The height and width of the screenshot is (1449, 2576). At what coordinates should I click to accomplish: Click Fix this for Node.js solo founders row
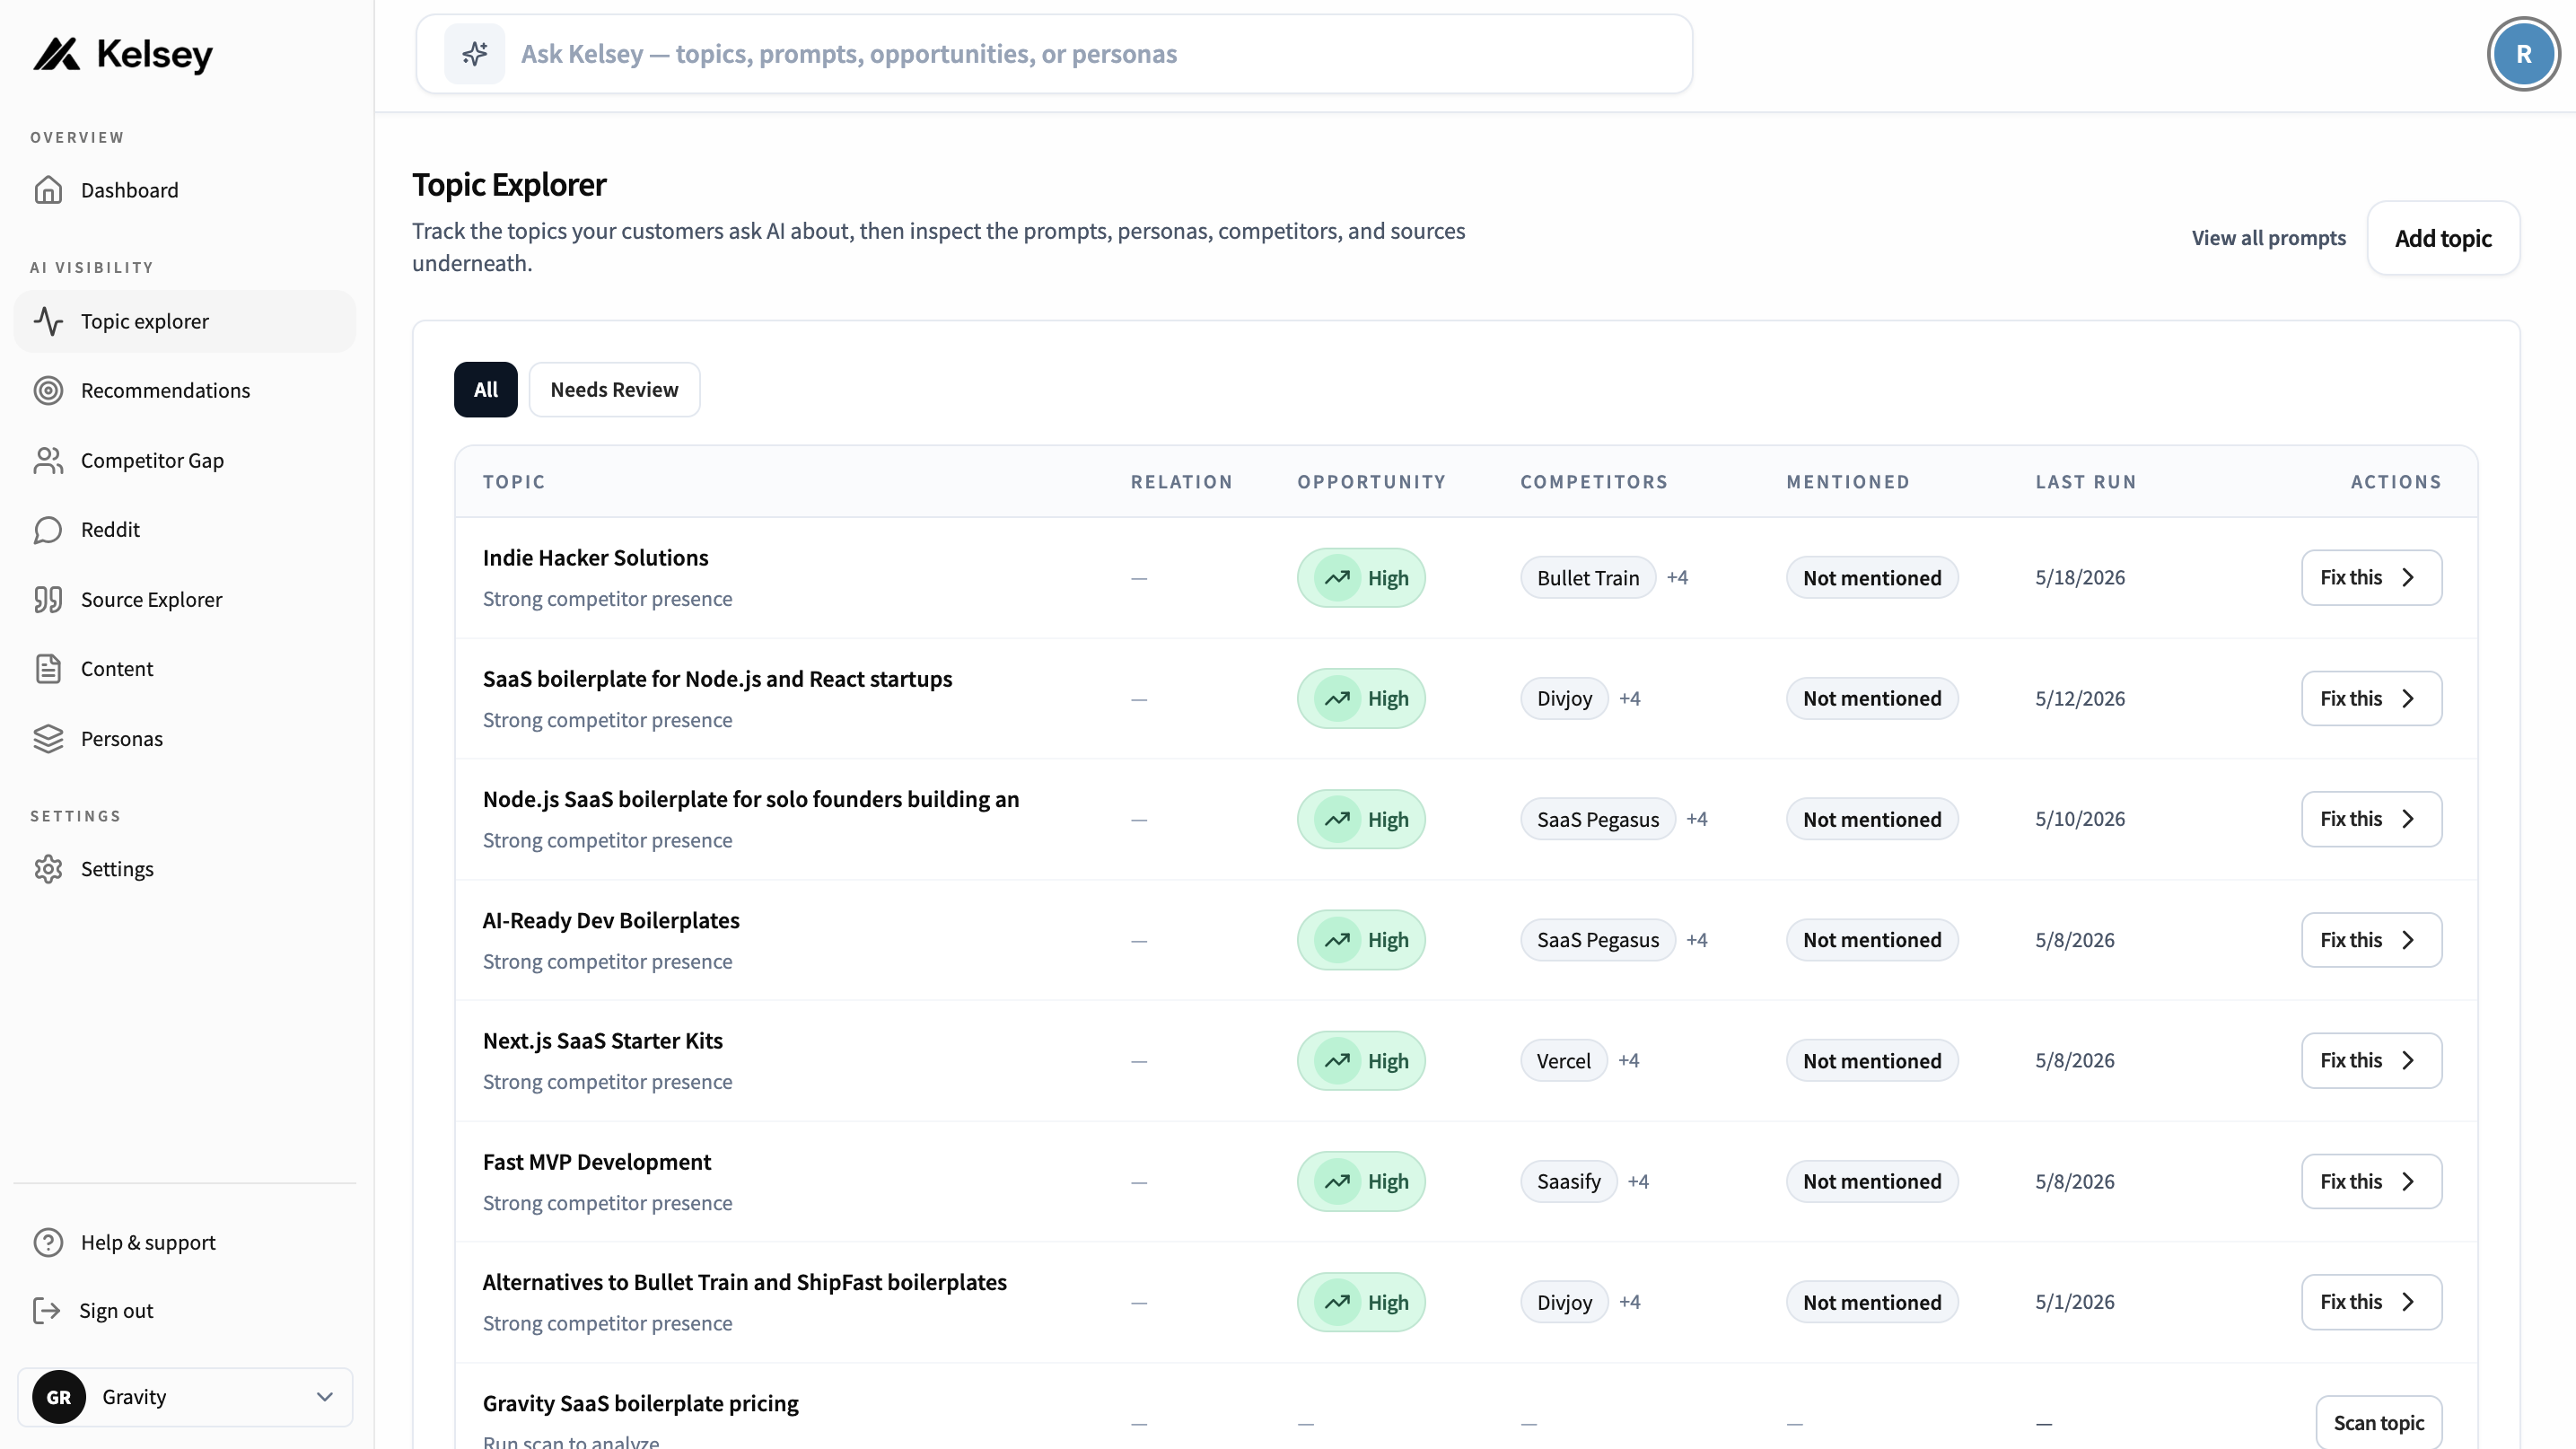2371,819
